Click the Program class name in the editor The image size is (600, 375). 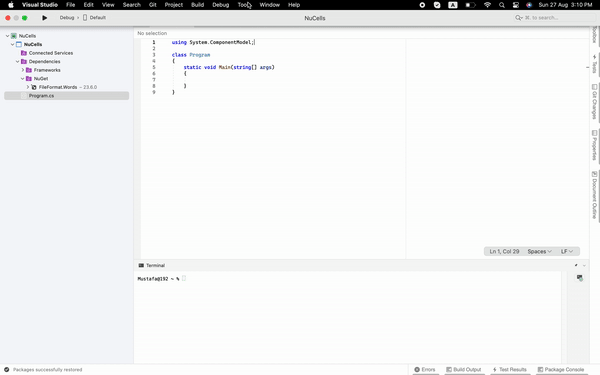pyautogui.click(x=200, y=55)
